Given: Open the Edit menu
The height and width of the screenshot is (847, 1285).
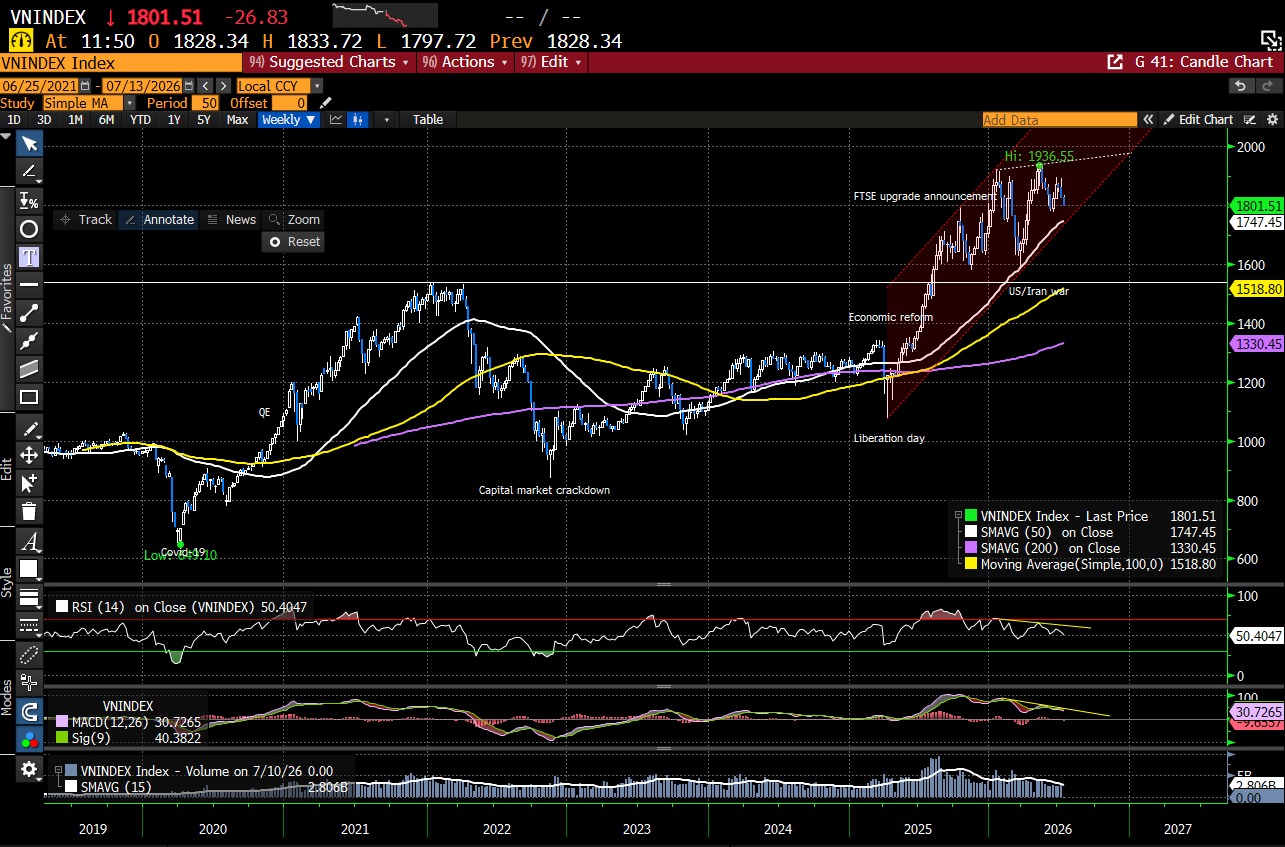Looking at the screenshot, I should 550,62.
